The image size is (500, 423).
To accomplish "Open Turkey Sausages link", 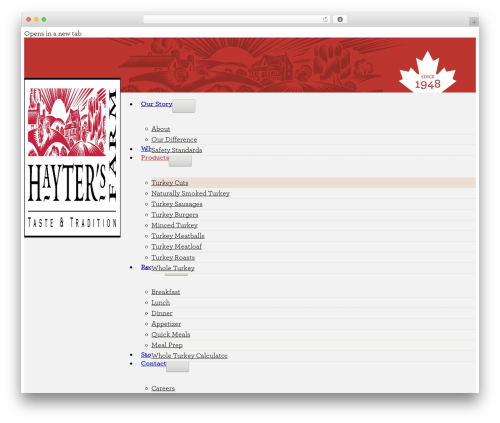I will click(177, 204).
